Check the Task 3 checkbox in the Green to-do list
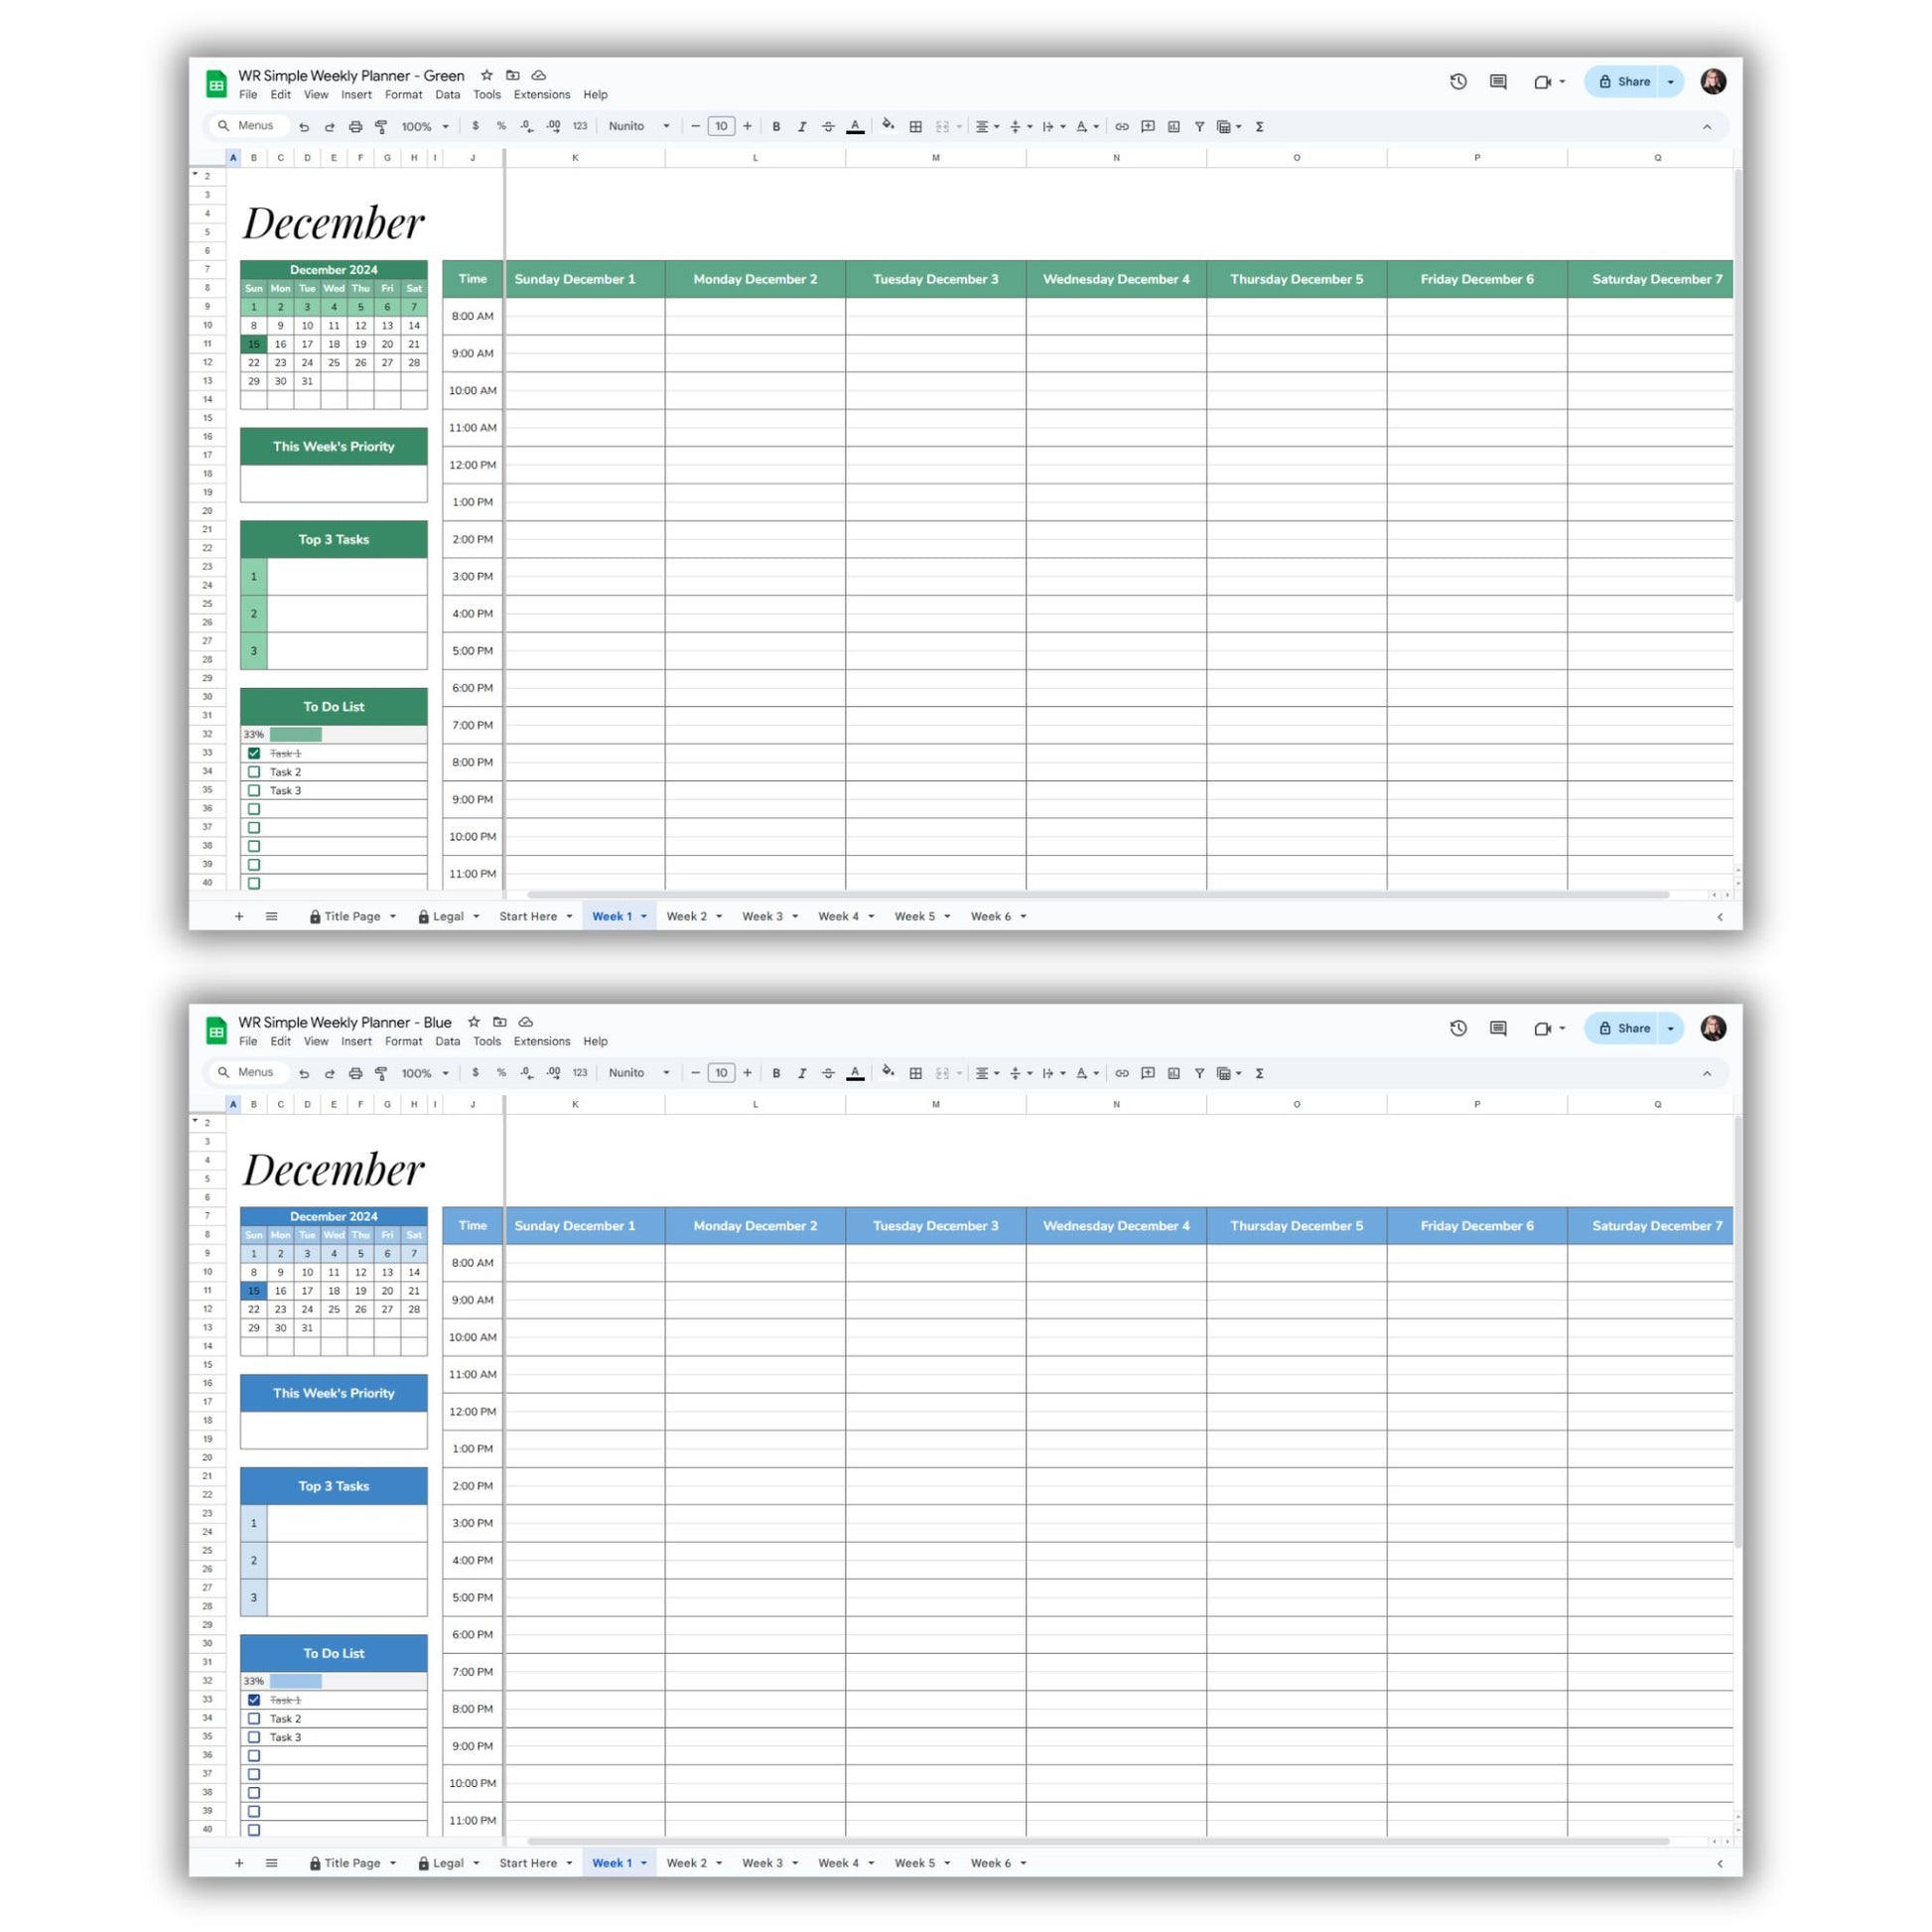 254,791
